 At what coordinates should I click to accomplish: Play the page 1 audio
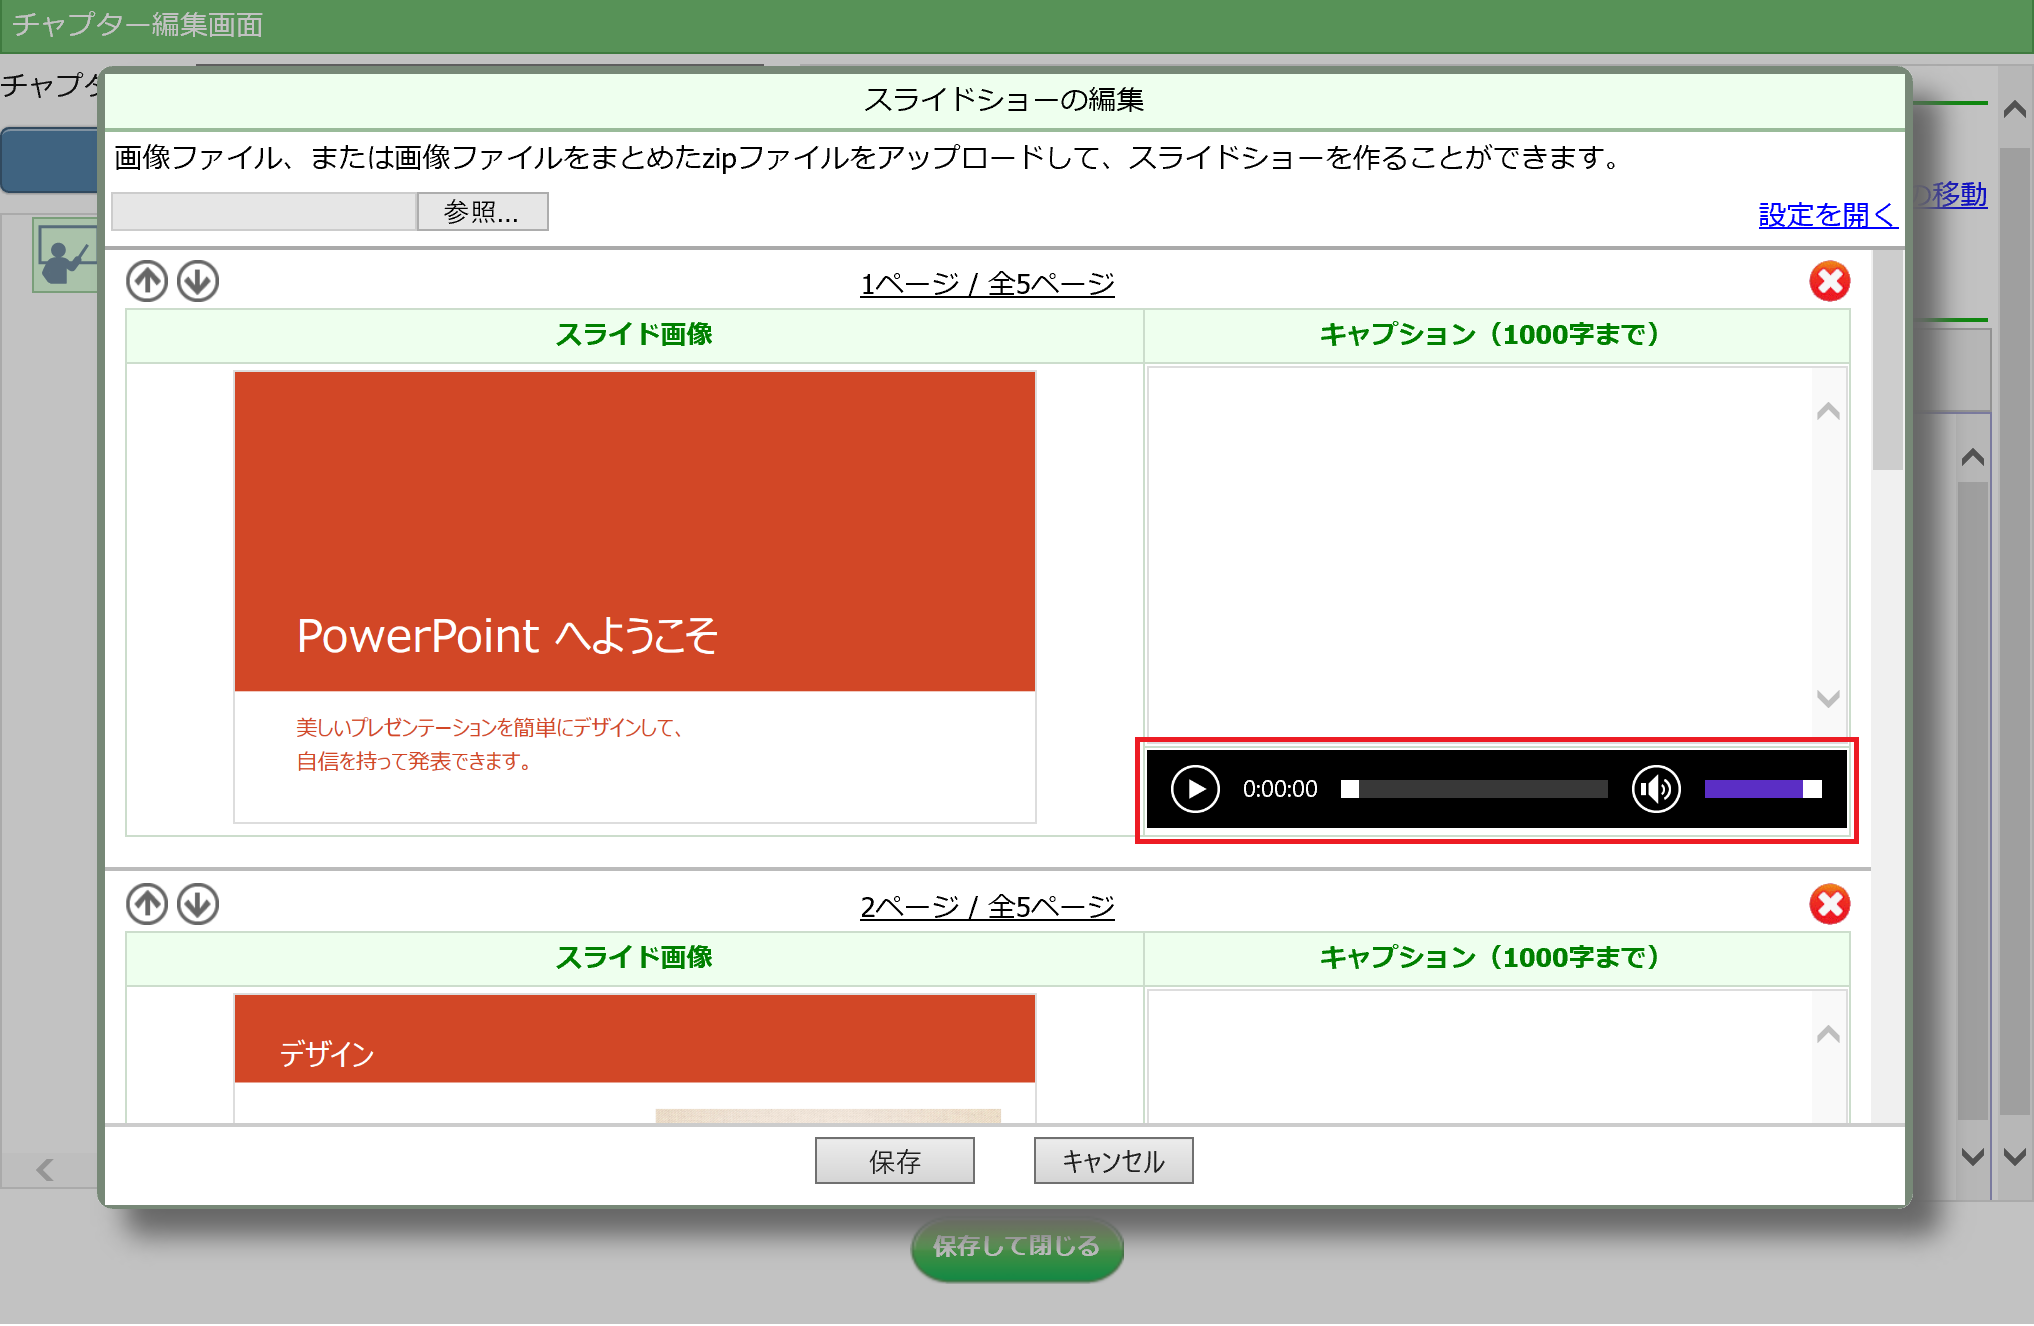tap(1195, 789)
